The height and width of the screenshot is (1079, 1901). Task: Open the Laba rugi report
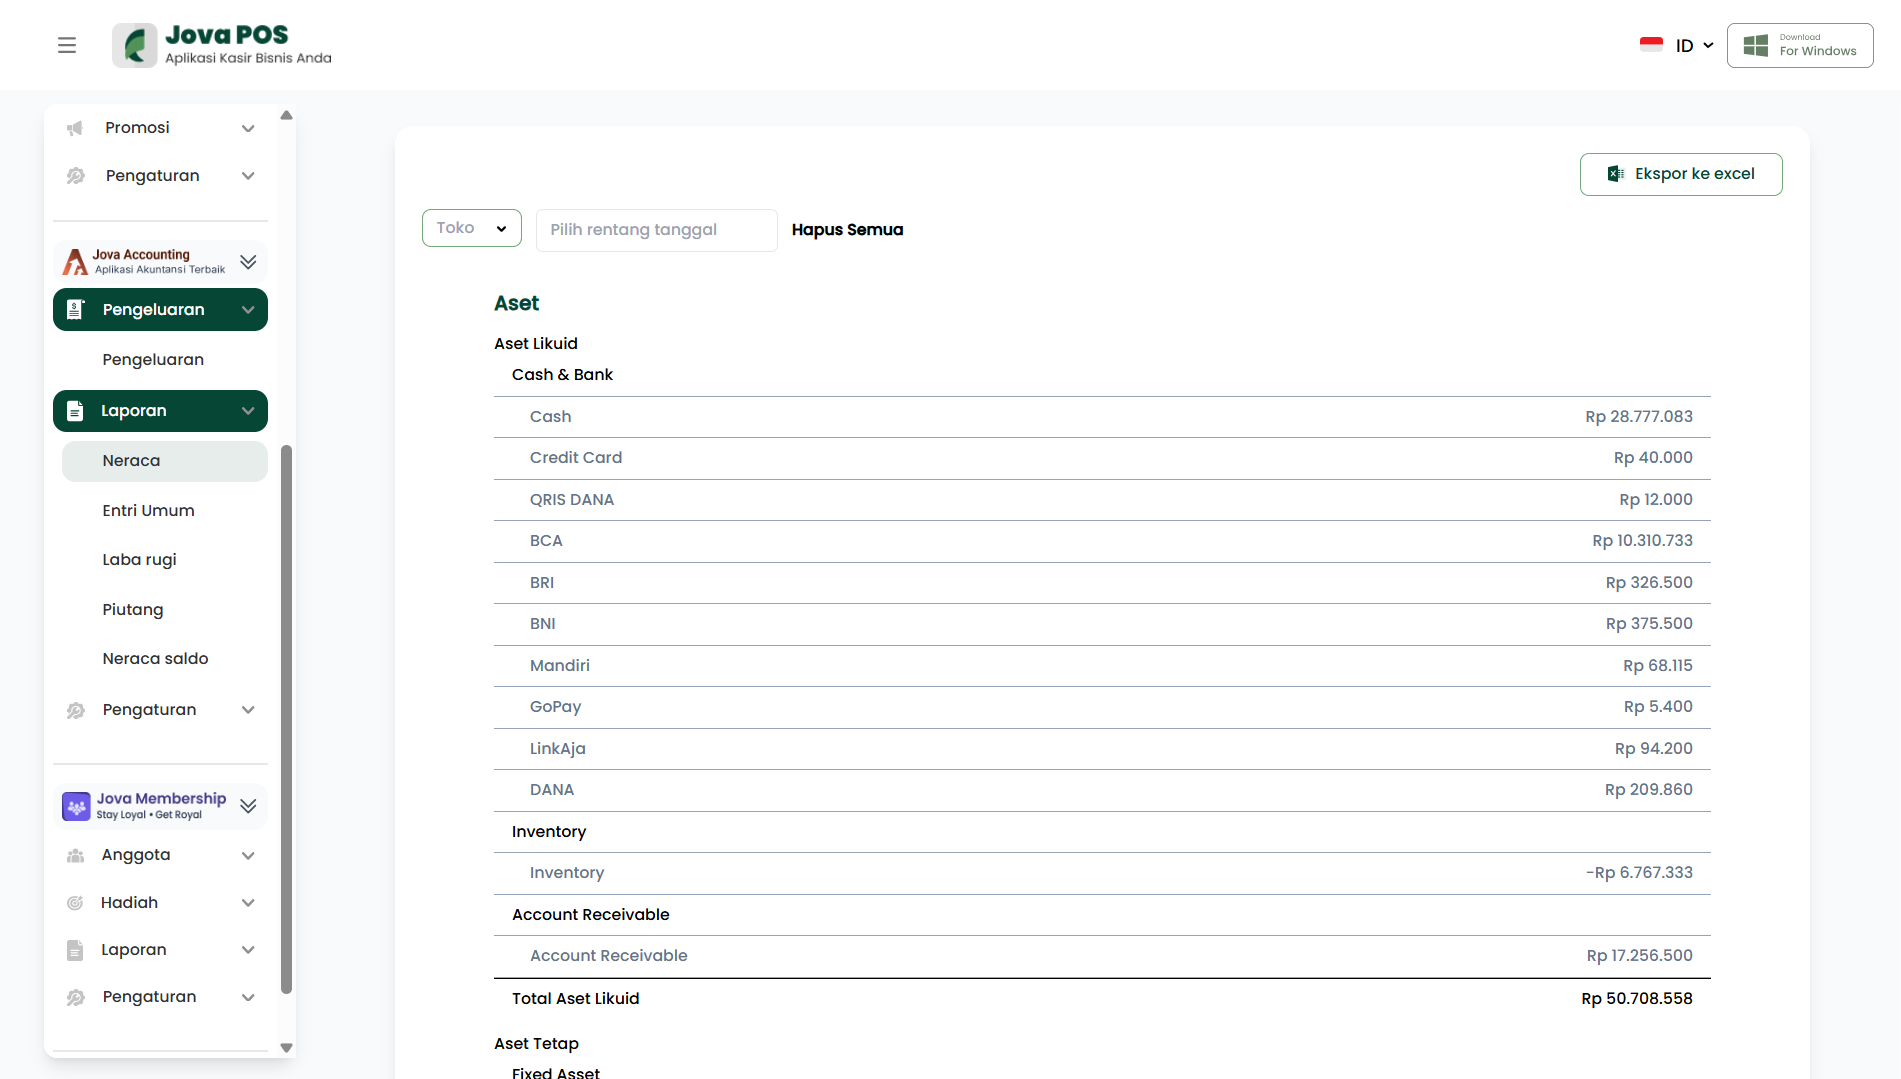139,560
